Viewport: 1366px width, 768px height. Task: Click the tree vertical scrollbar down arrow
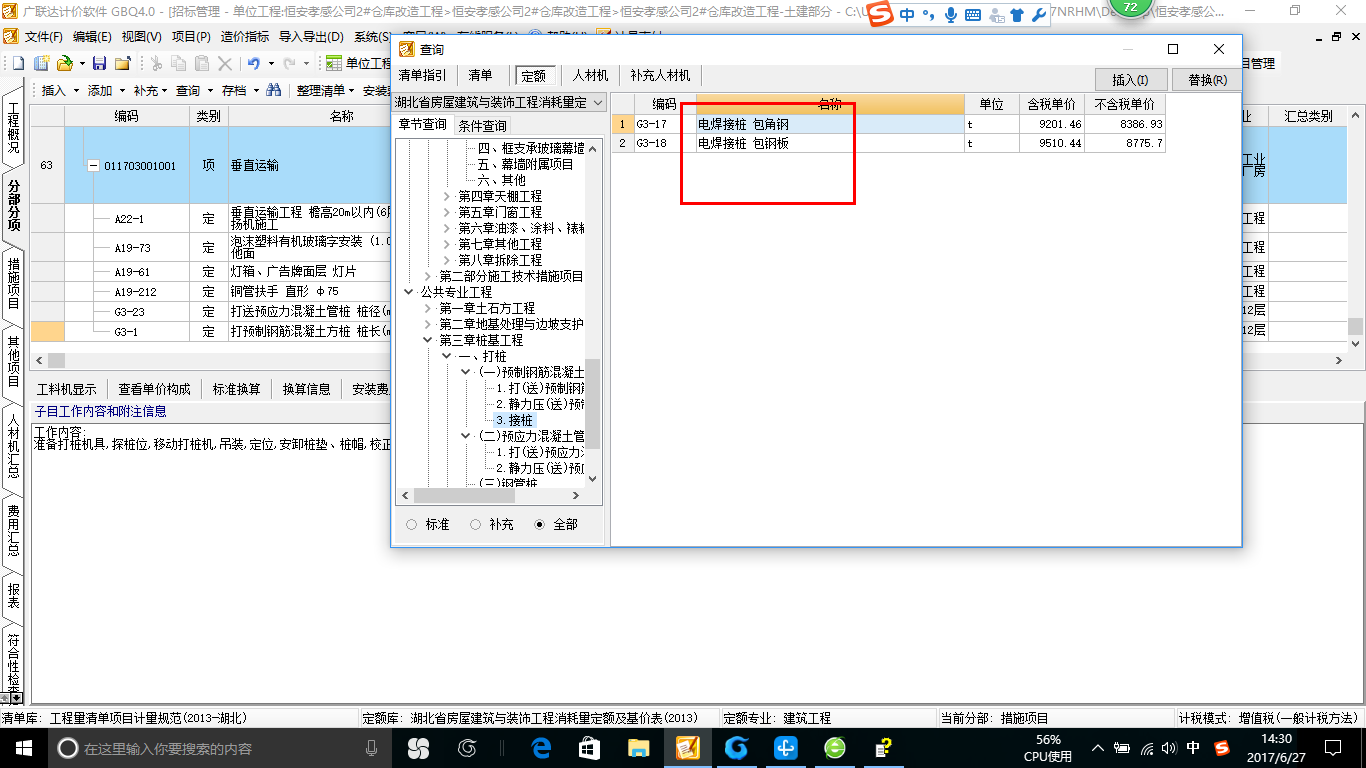[592, 479]
